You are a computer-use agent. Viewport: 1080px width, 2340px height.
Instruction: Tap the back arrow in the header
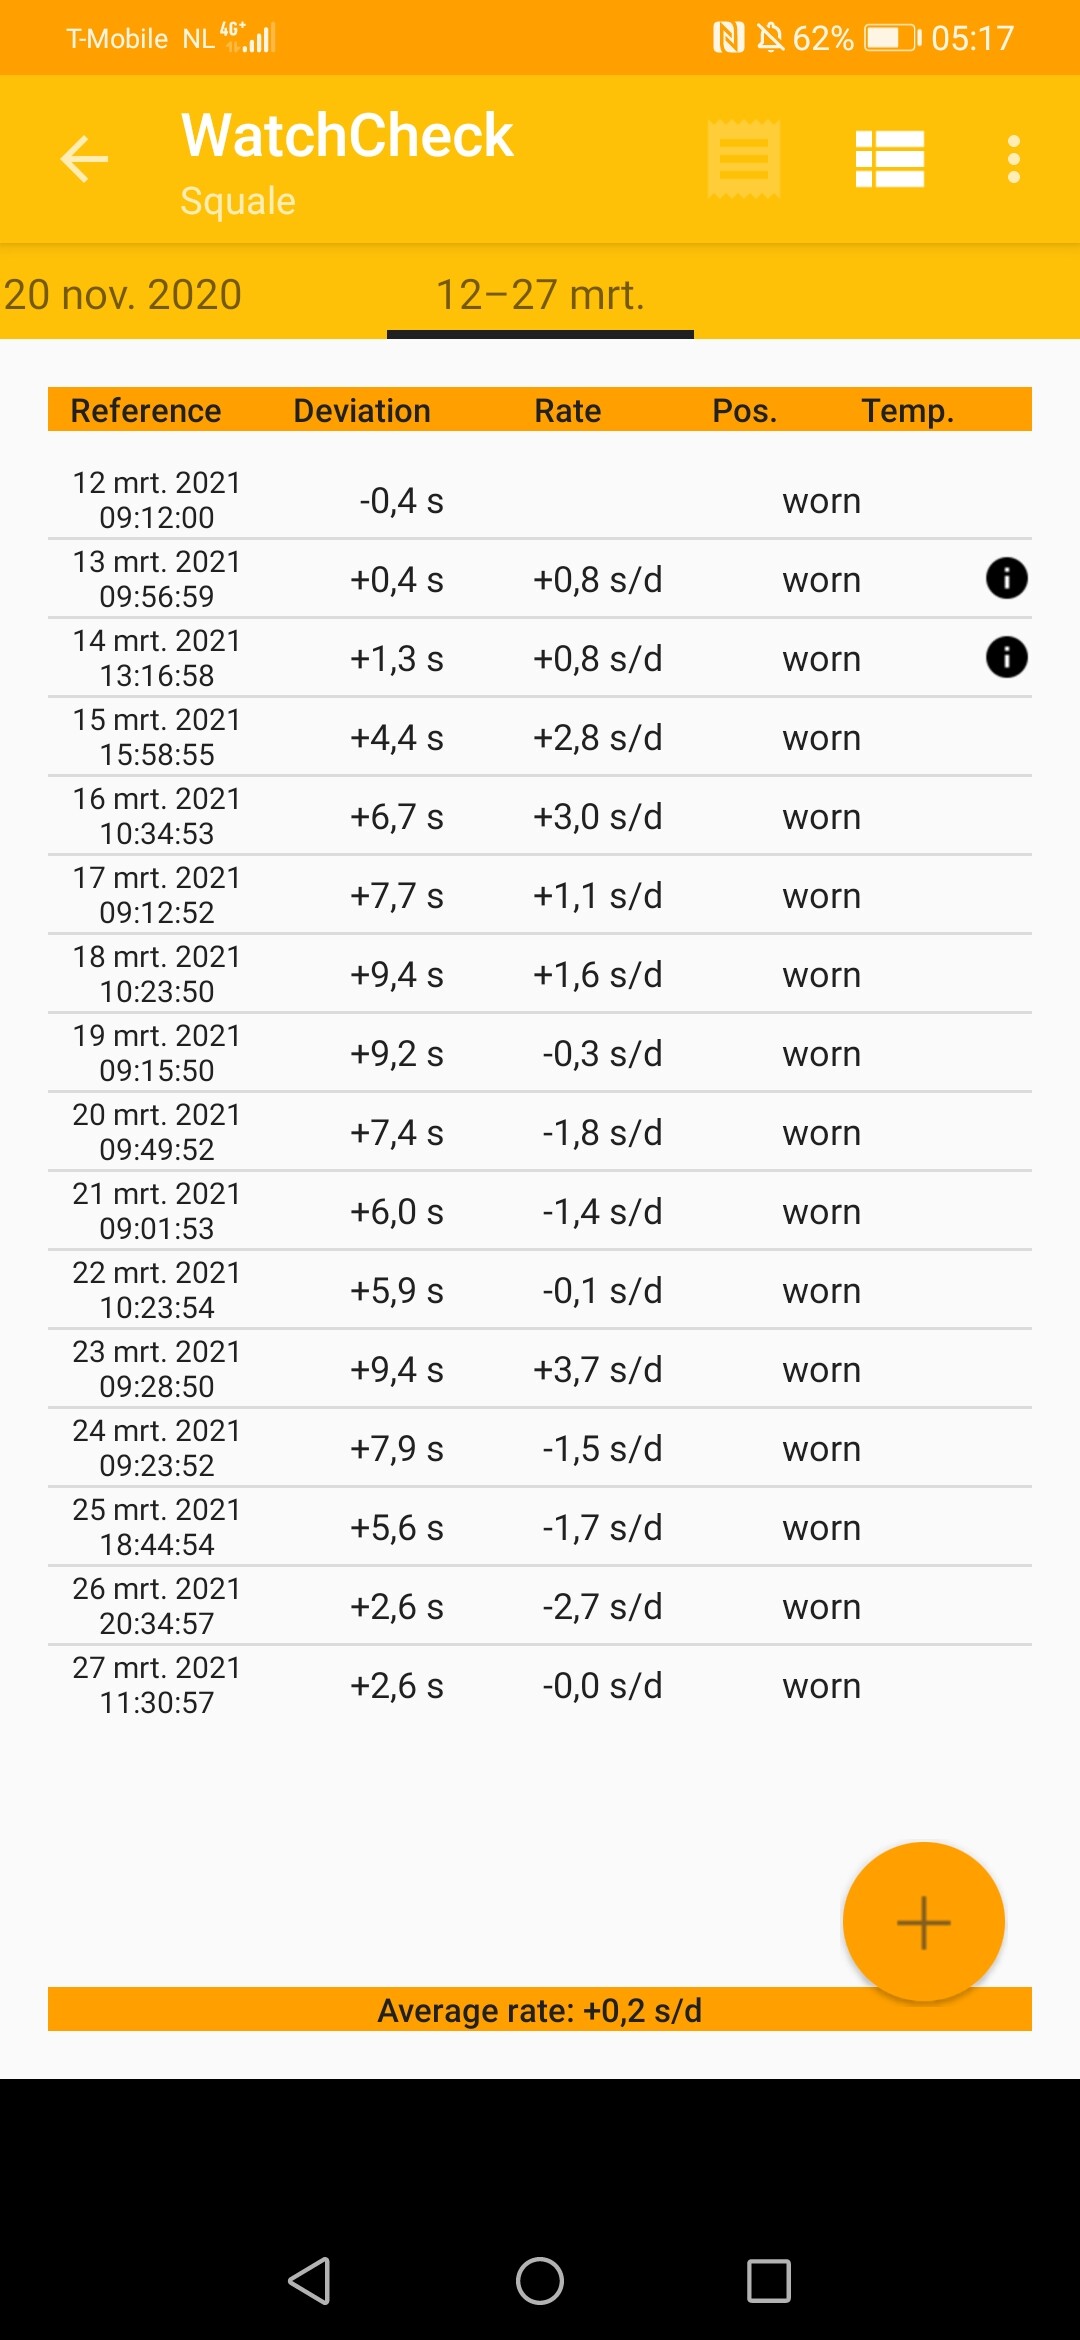(x=84, y=159)
